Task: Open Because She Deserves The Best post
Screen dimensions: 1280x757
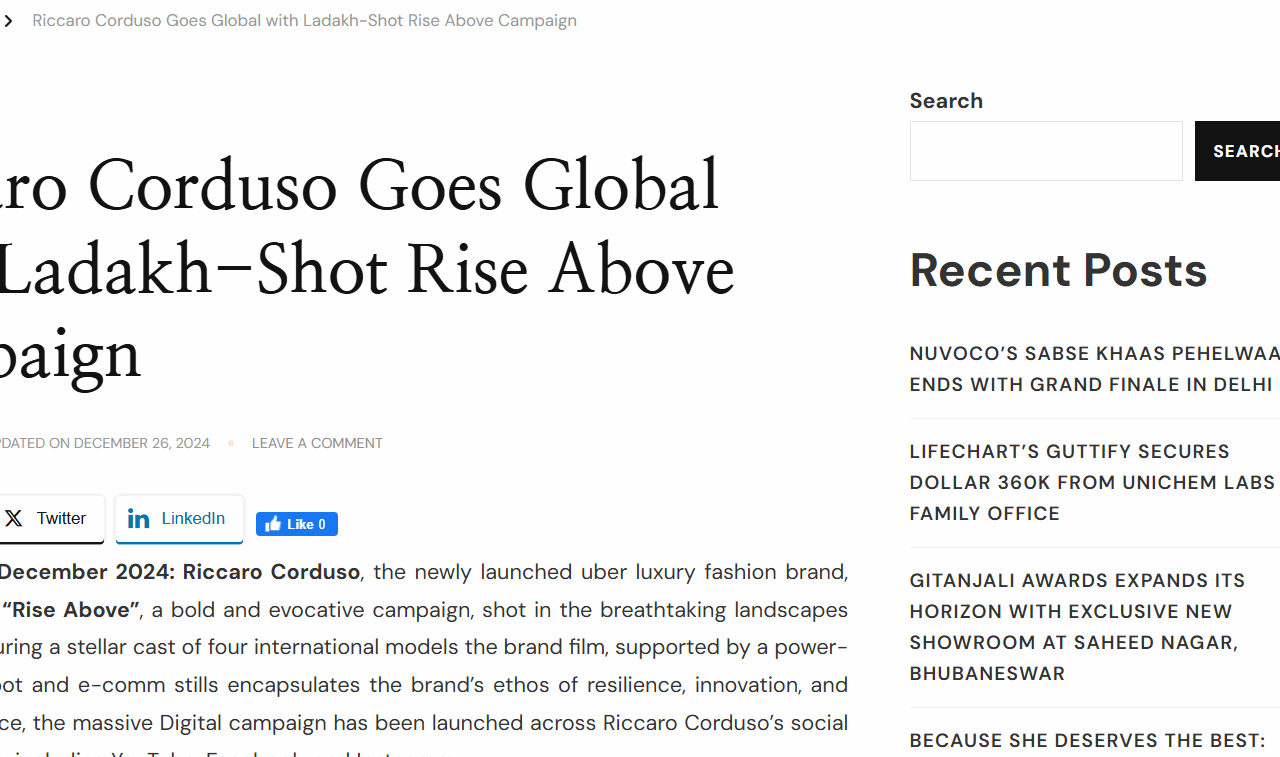Action: pos(1087,741)
